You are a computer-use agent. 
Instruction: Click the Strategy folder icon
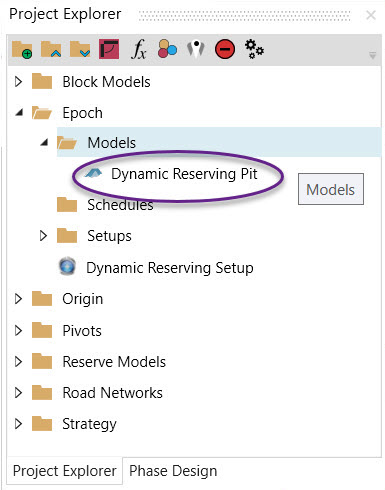coord(42,423)
